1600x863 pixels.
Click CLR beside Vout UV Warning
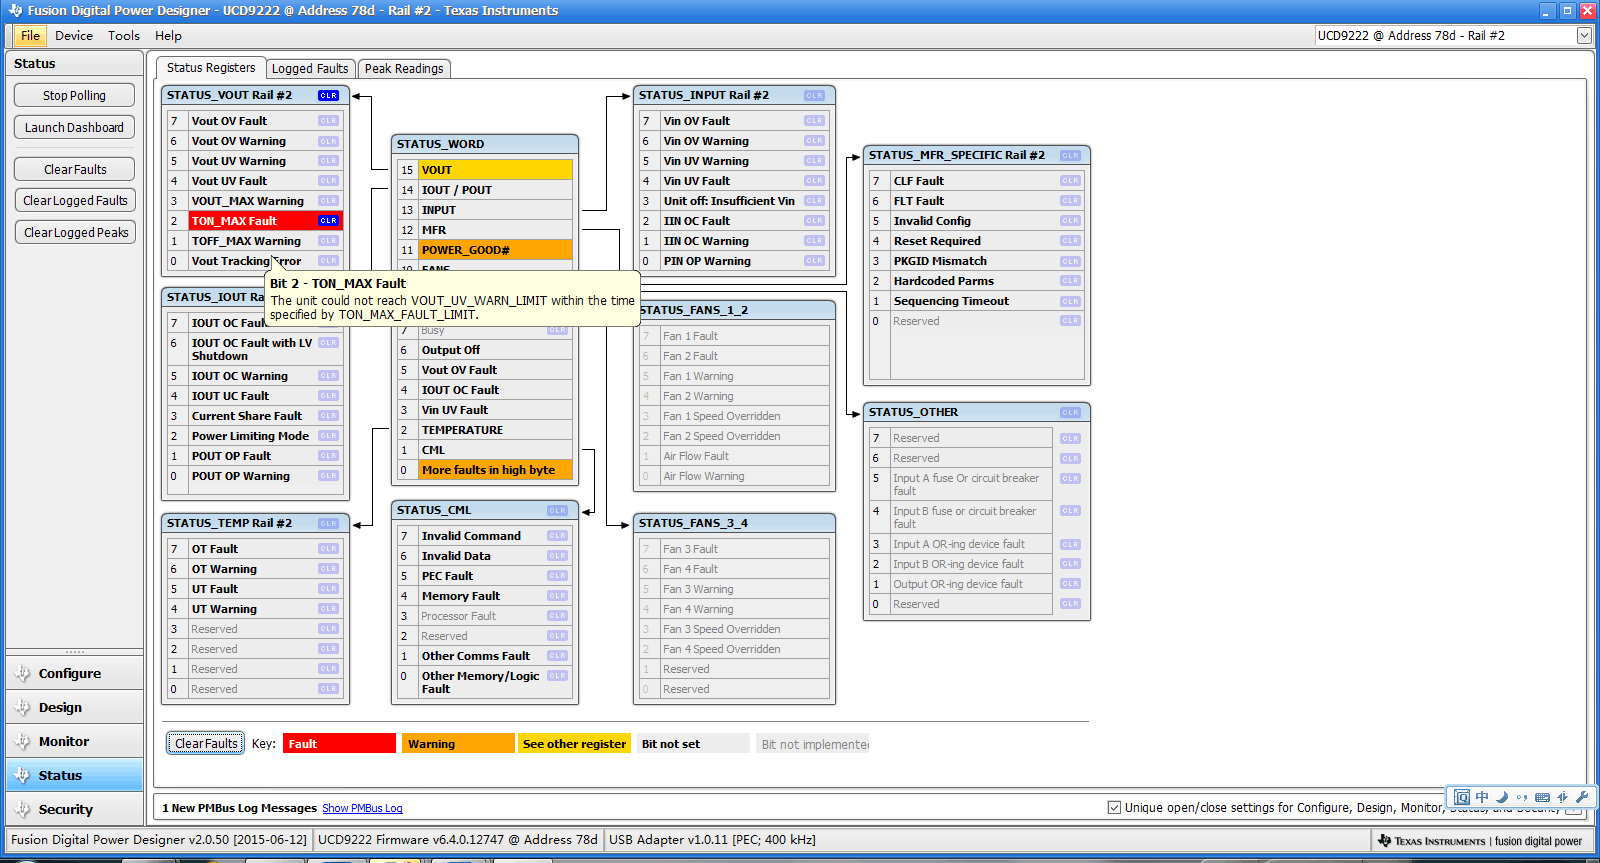[x=328, y=161]
